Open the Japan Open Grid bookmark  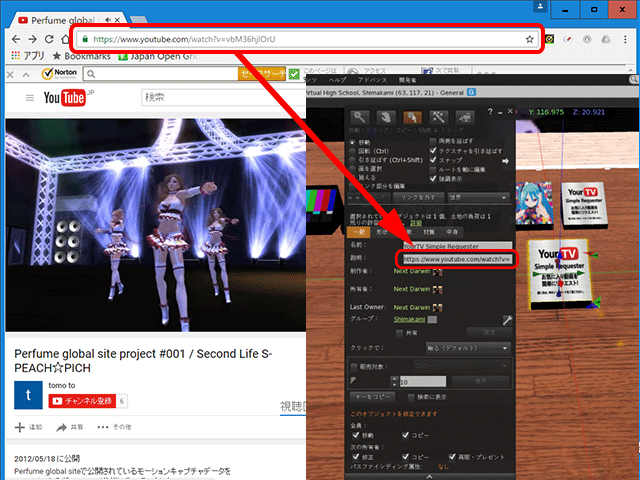158,56
